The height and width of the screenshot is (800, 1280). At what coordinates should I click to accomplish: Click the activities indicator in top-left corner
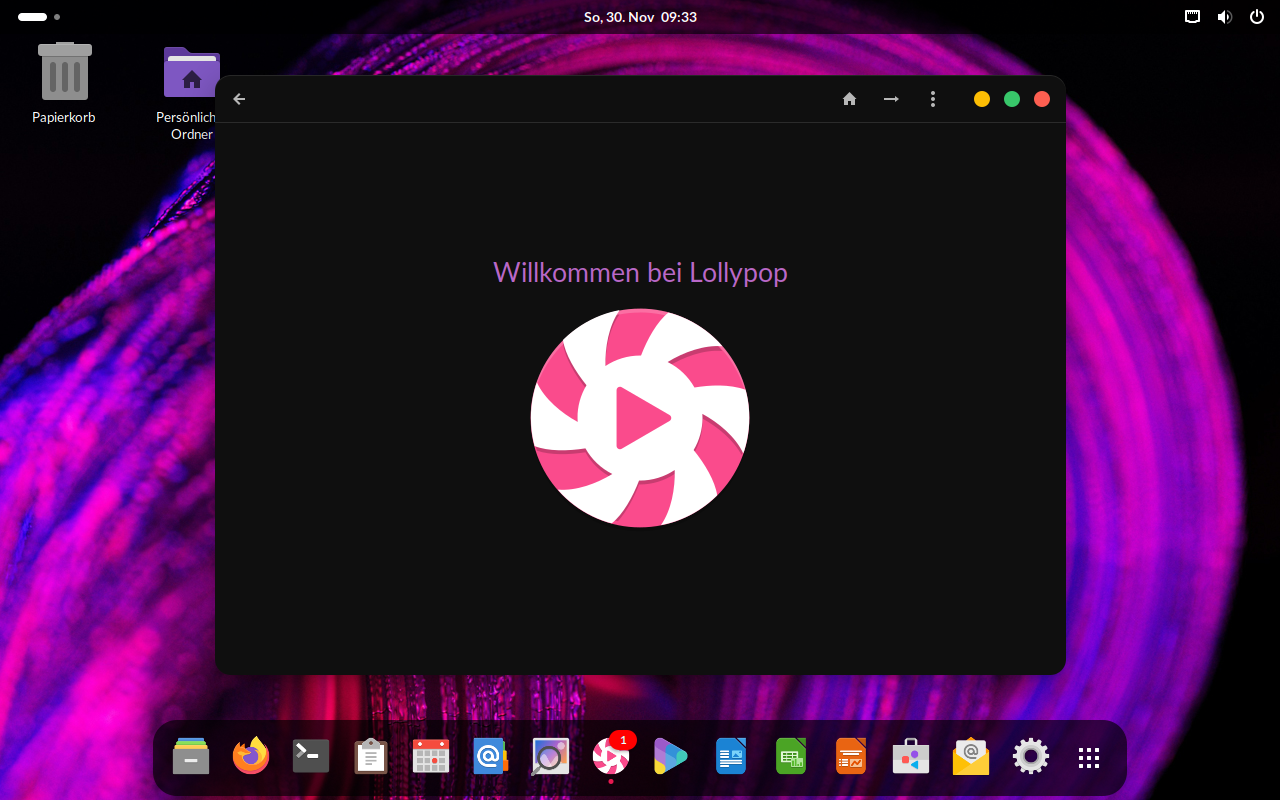[38, 17]
